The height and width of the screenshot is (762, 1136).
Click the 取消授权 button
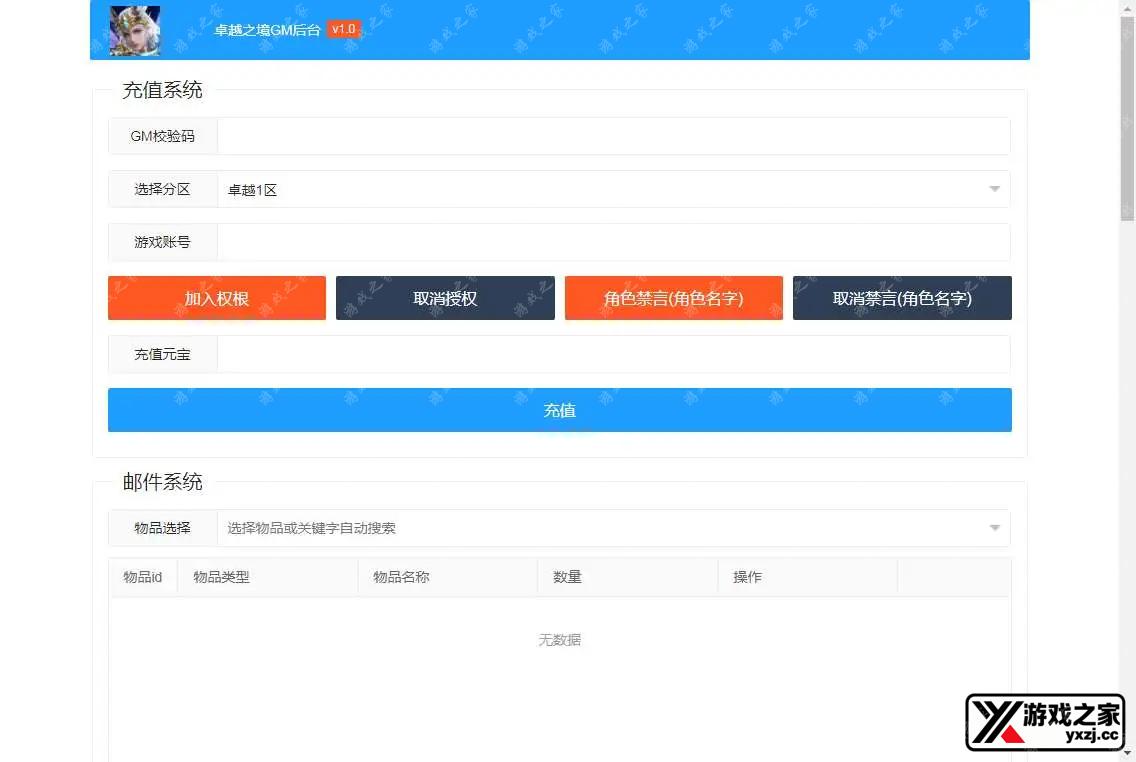click(x=445, y=298)
